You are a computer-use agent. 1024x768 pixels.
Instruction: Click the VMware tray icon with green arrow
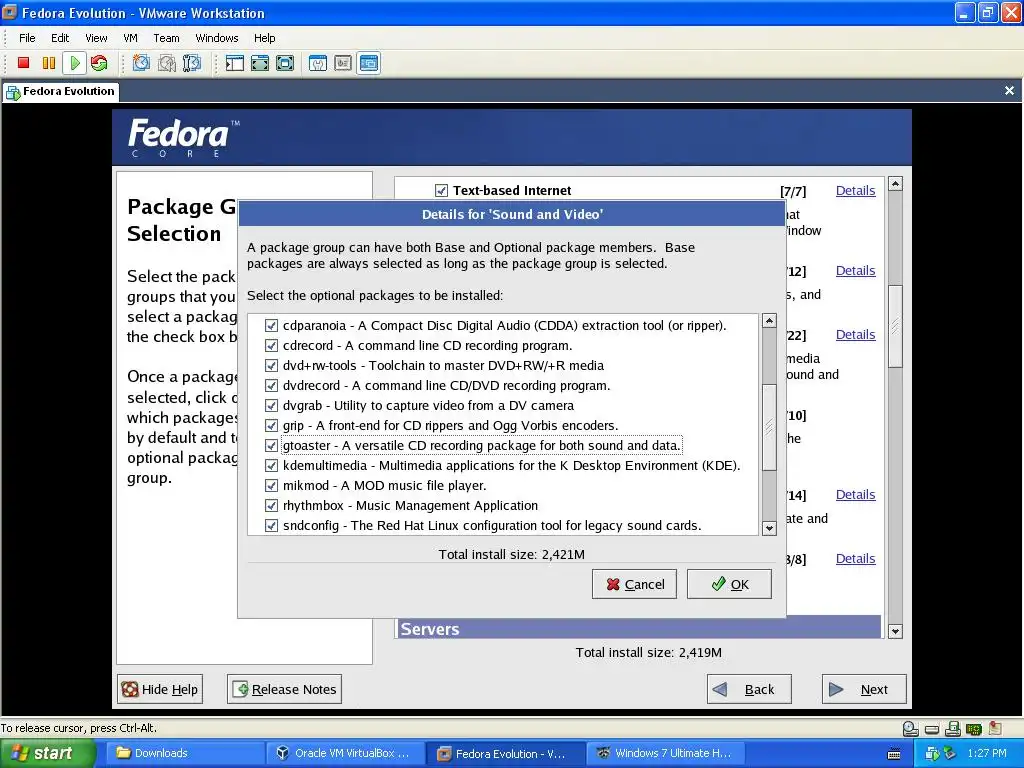pos(933,754)
